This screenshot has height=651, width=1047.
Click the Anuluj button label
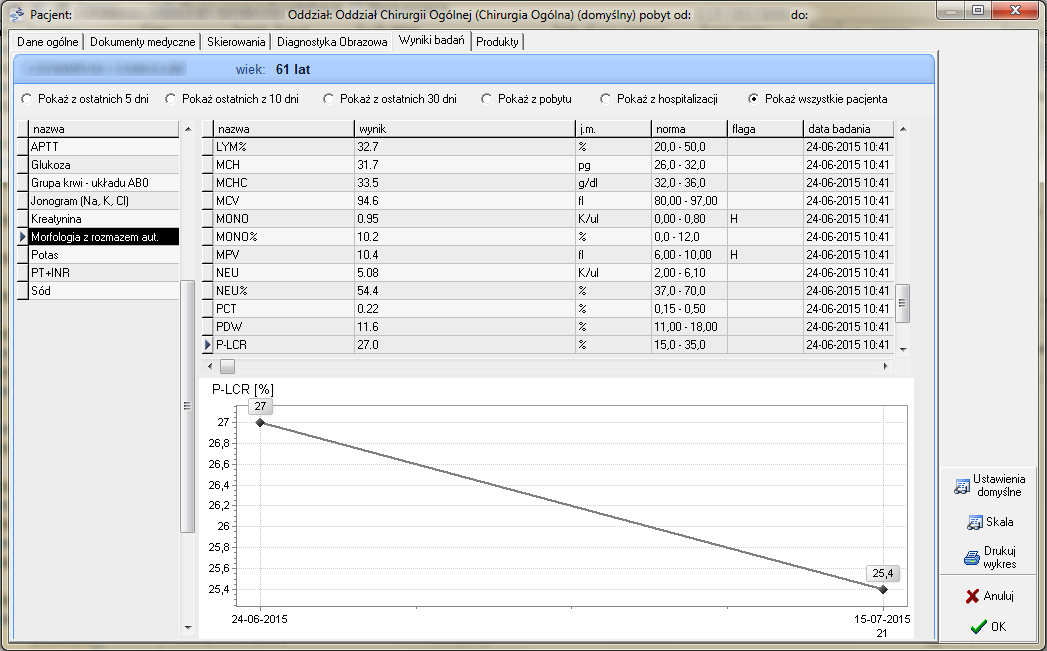click(x=999, y=596)
